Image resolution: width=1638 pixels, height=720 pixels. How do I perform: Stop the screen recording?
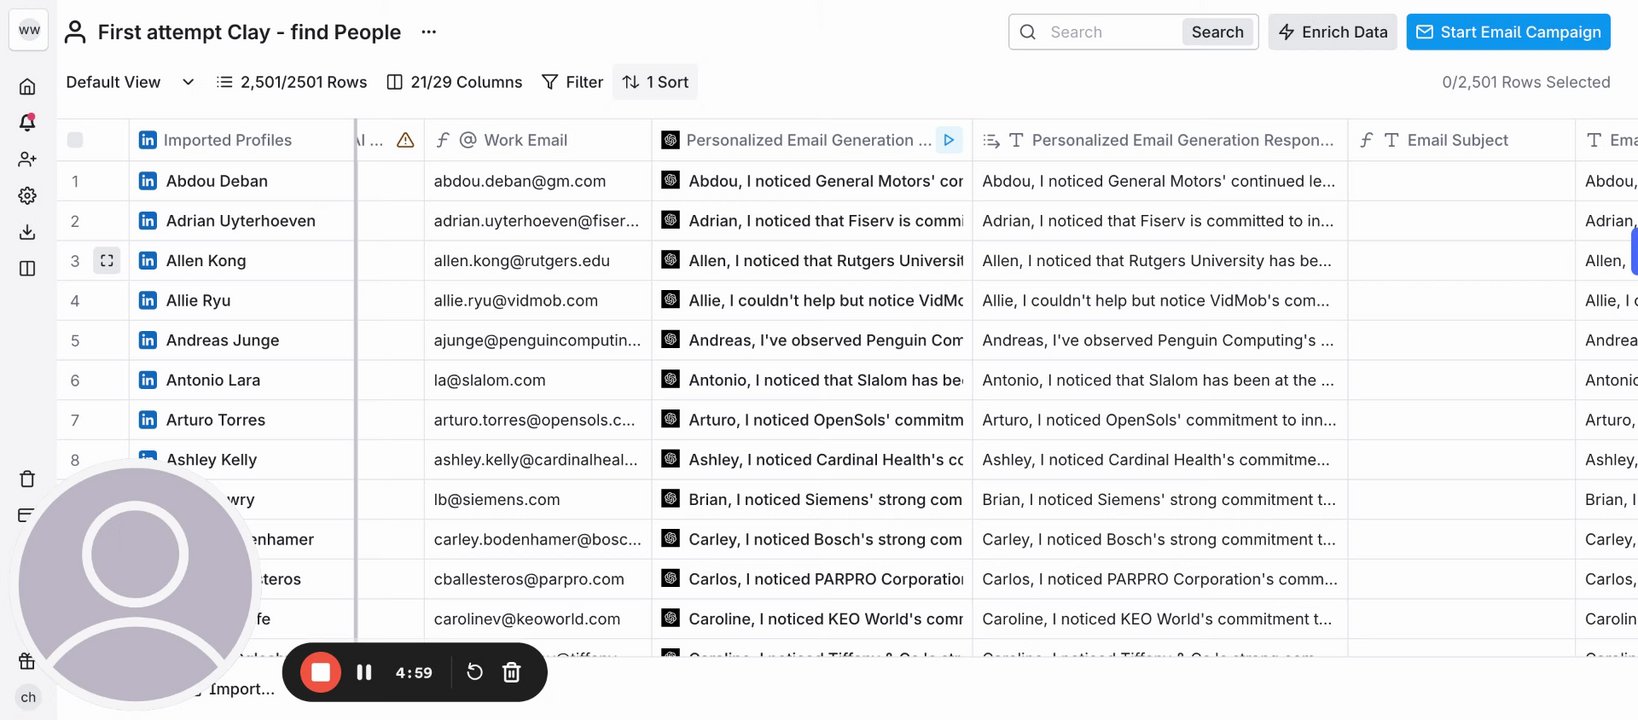pyautogui.click(x=321, y=672)
